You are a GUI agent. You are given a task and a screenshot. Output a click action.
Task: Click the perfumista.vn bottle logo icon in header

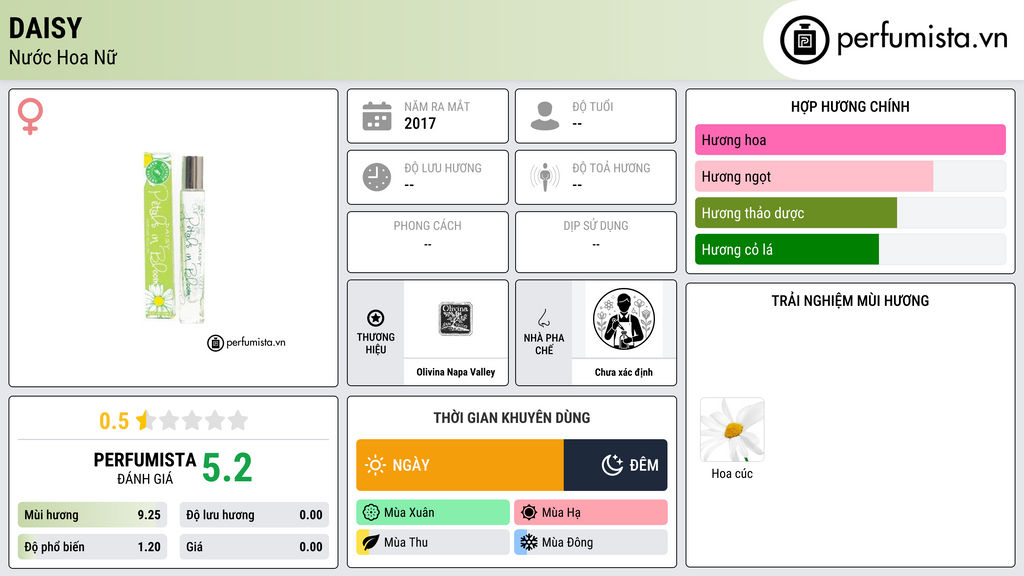tap(805, 40)
